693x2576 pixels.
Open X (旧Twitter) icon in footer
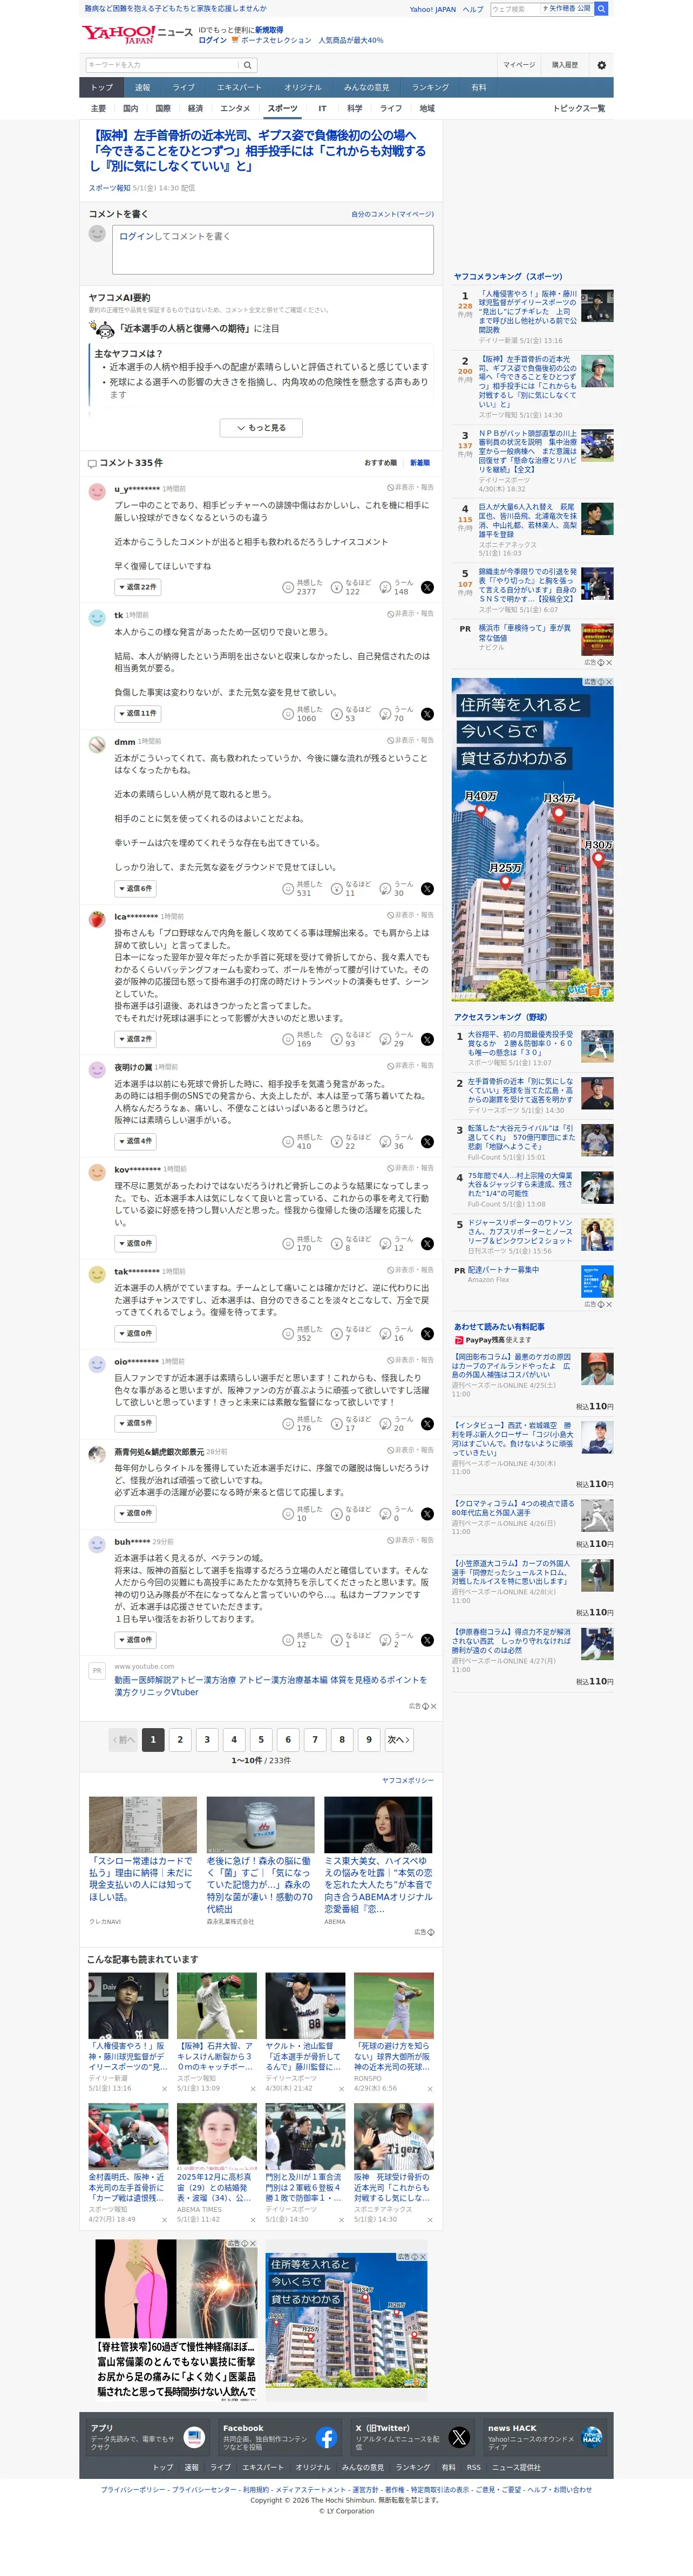pos(459,2438)
